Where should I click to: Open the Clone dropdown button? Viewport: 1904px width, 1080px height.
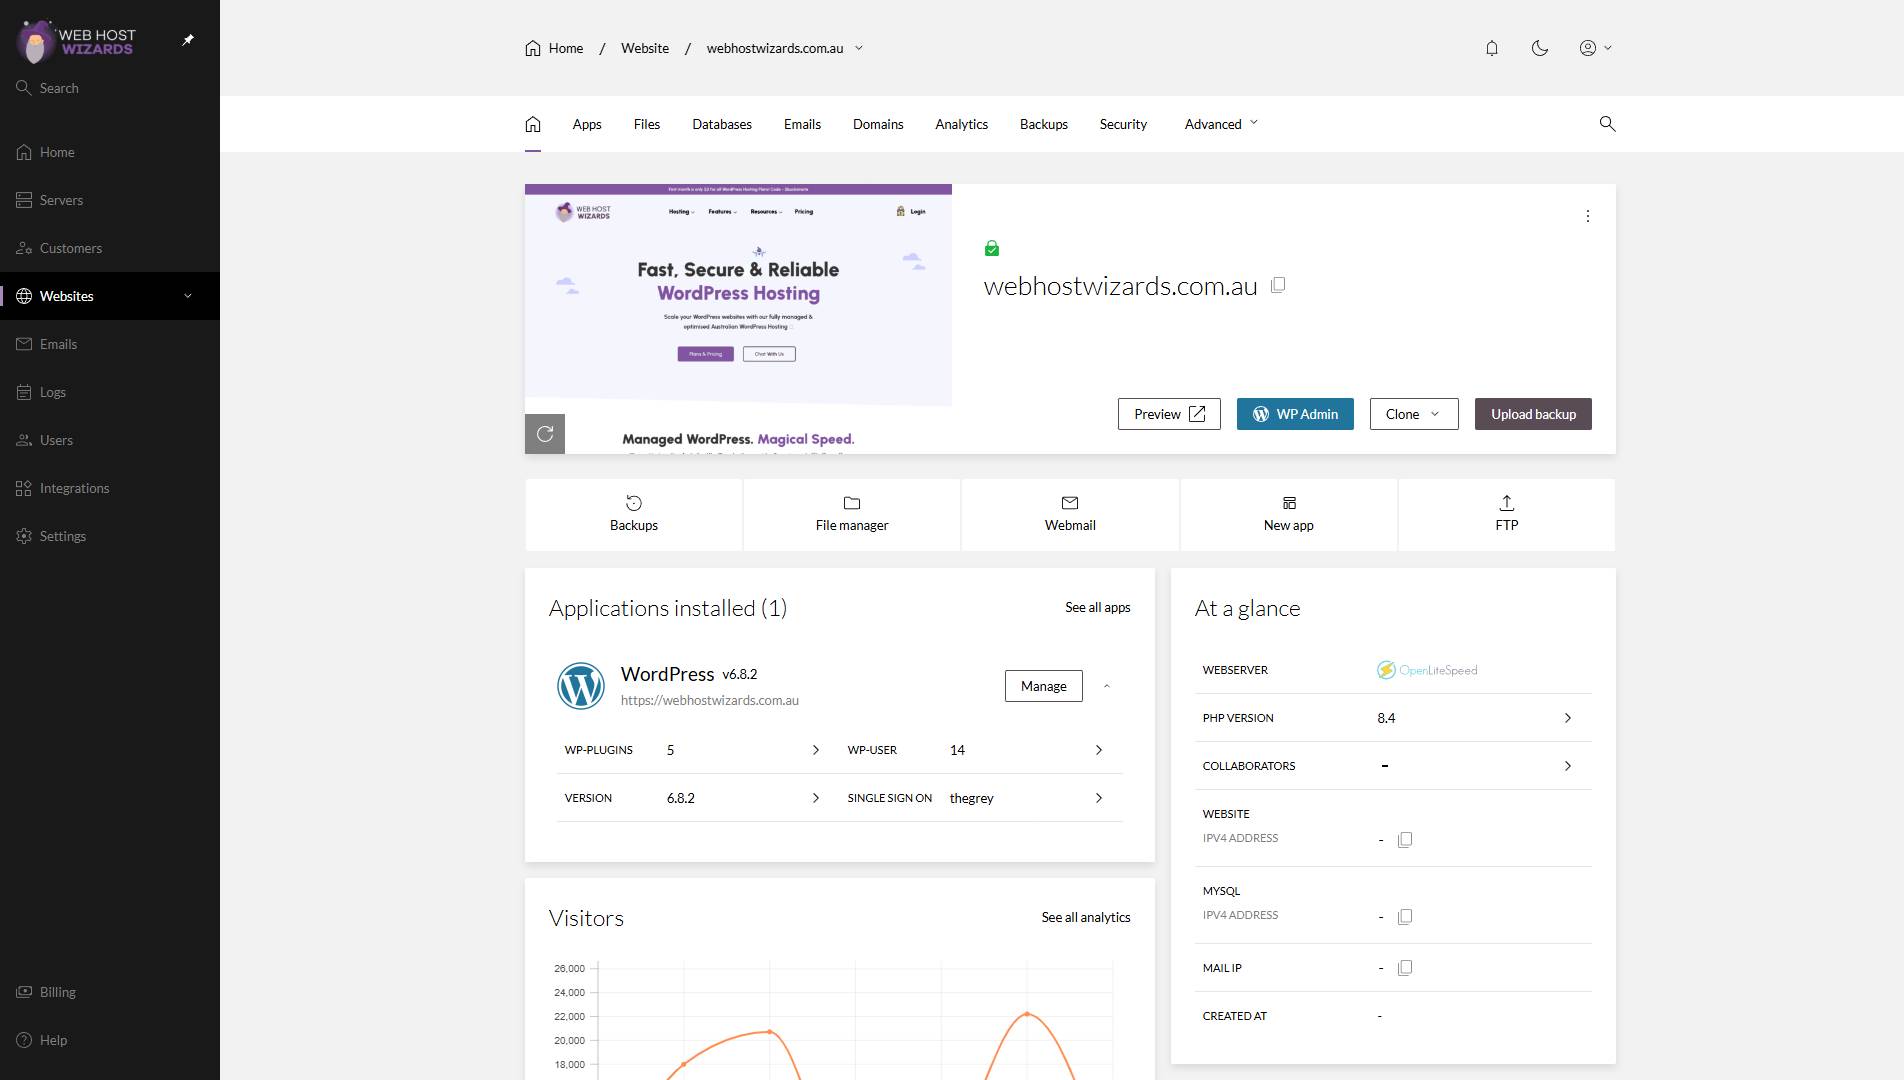click(1414, 414)
